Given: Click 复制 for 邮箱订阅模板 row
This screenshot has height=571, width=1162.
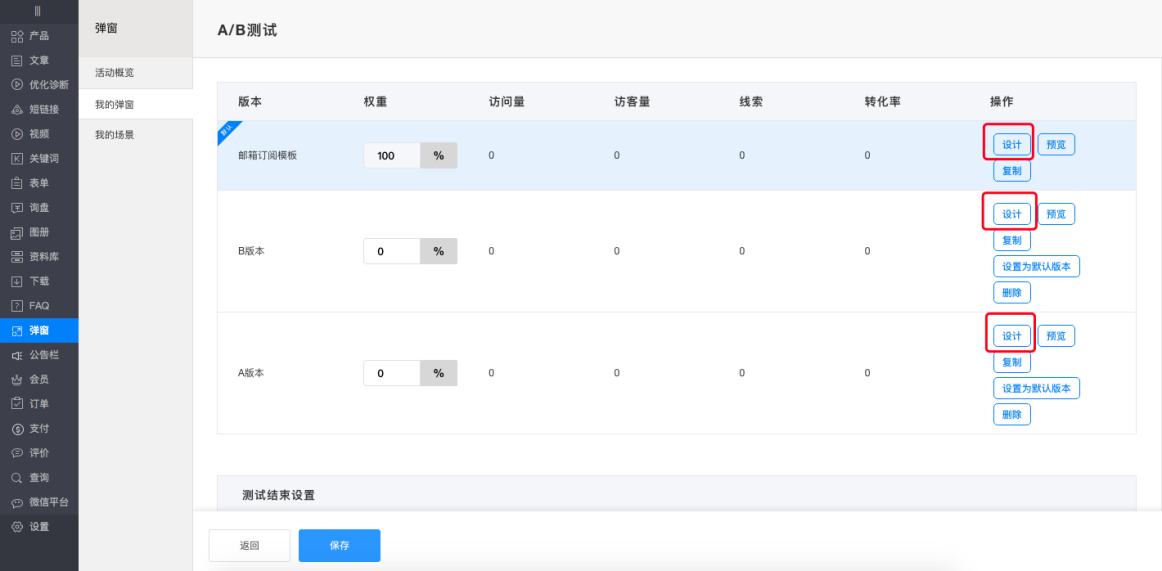Looking at the screenshot, I should 1012,171.
